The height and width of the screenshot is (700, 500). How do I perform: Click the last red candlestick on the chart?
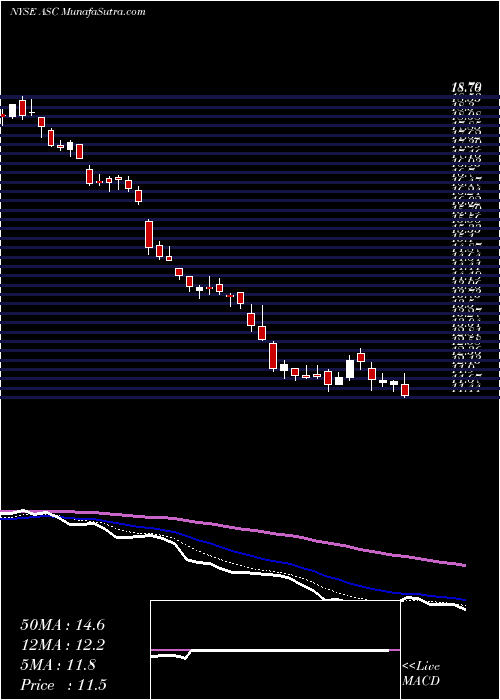pyautogui.click(x=405, y=388)
